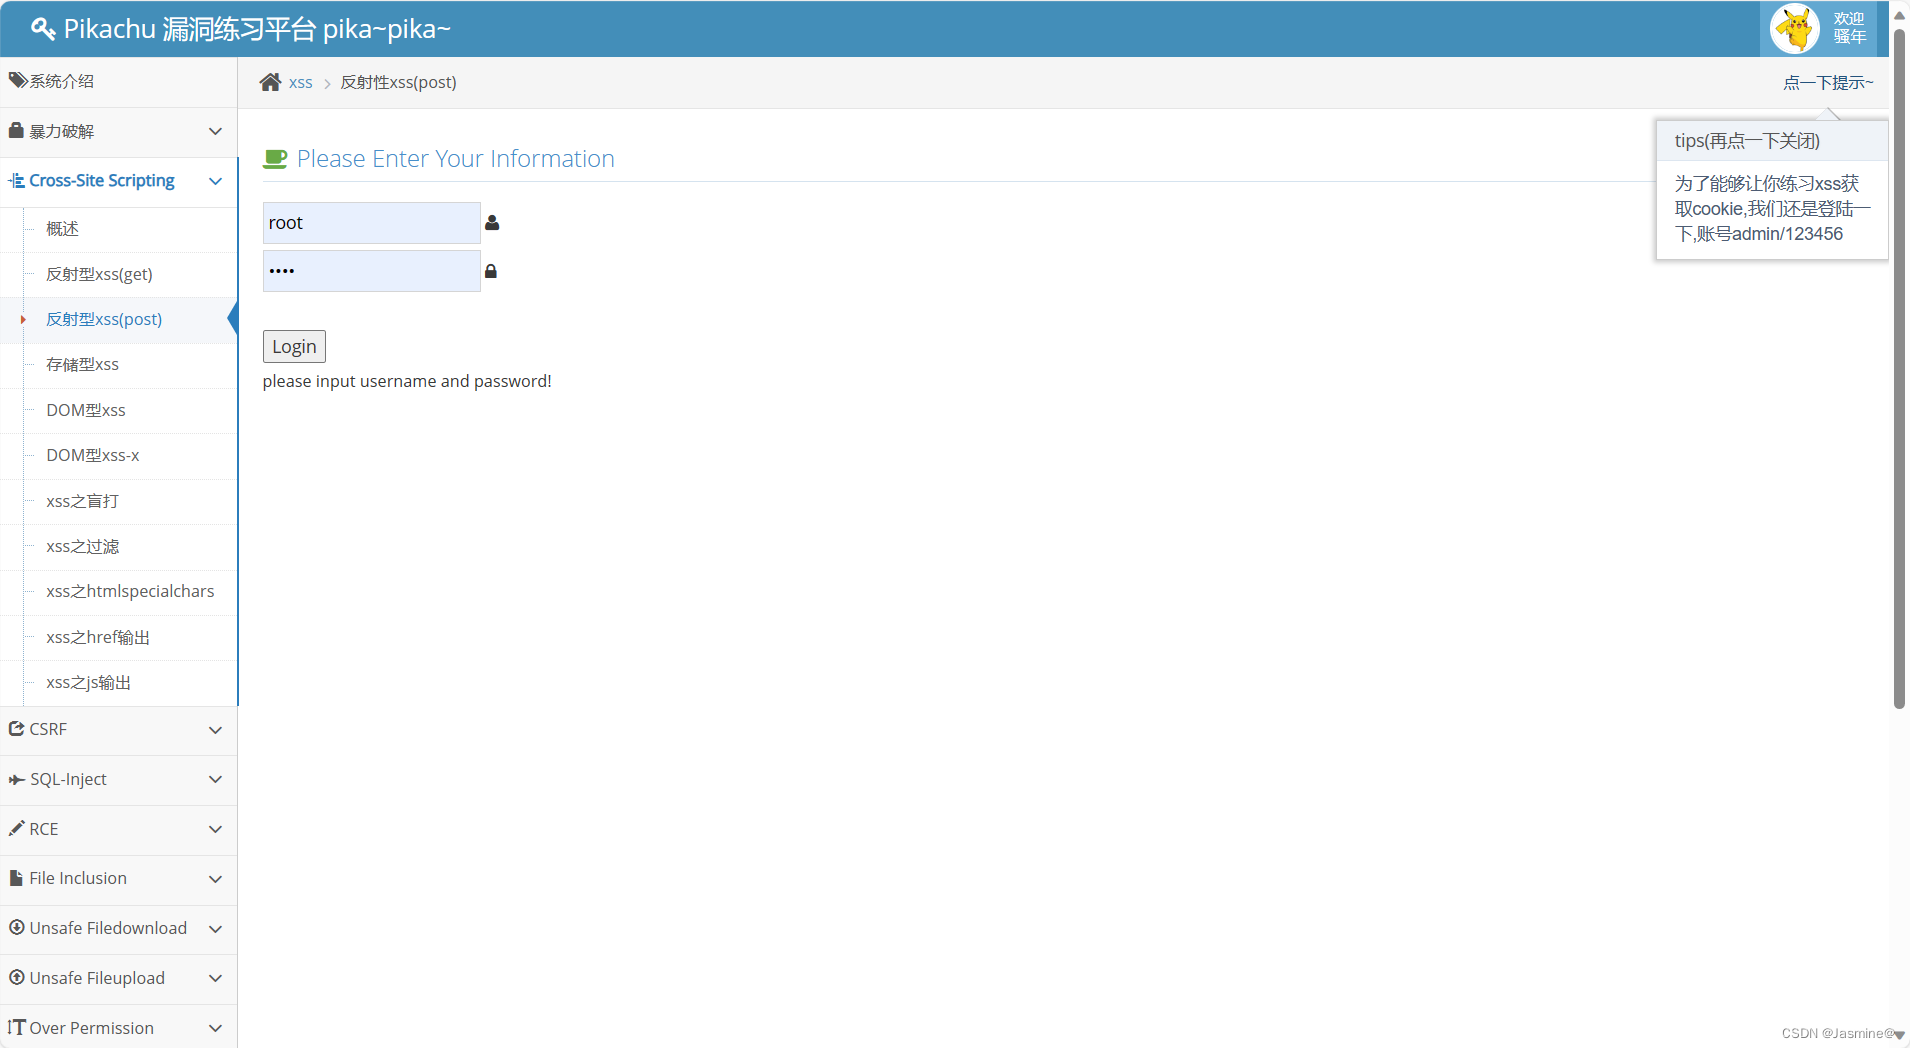Open the xss之过滤 page
This screenshot has height=1048, width=1910.
[82, 546]
